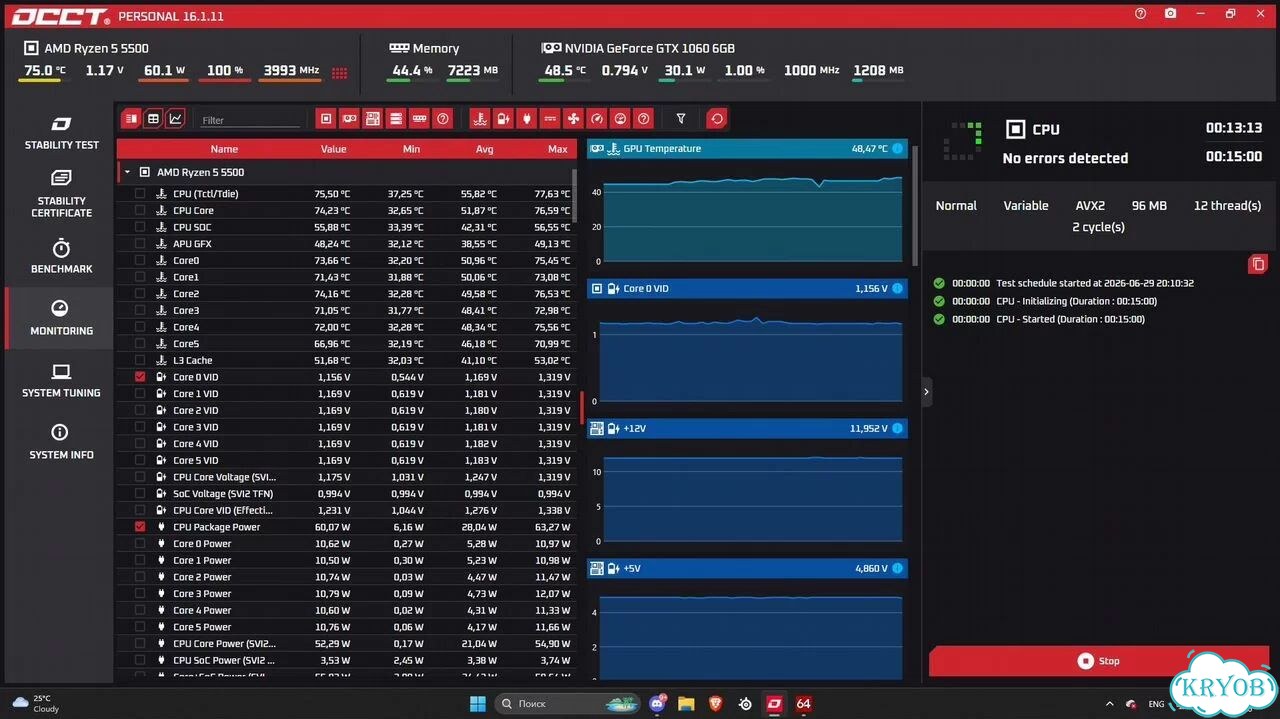
Task: Copy the test log with the red copy icon
Action: (1257, 264)
